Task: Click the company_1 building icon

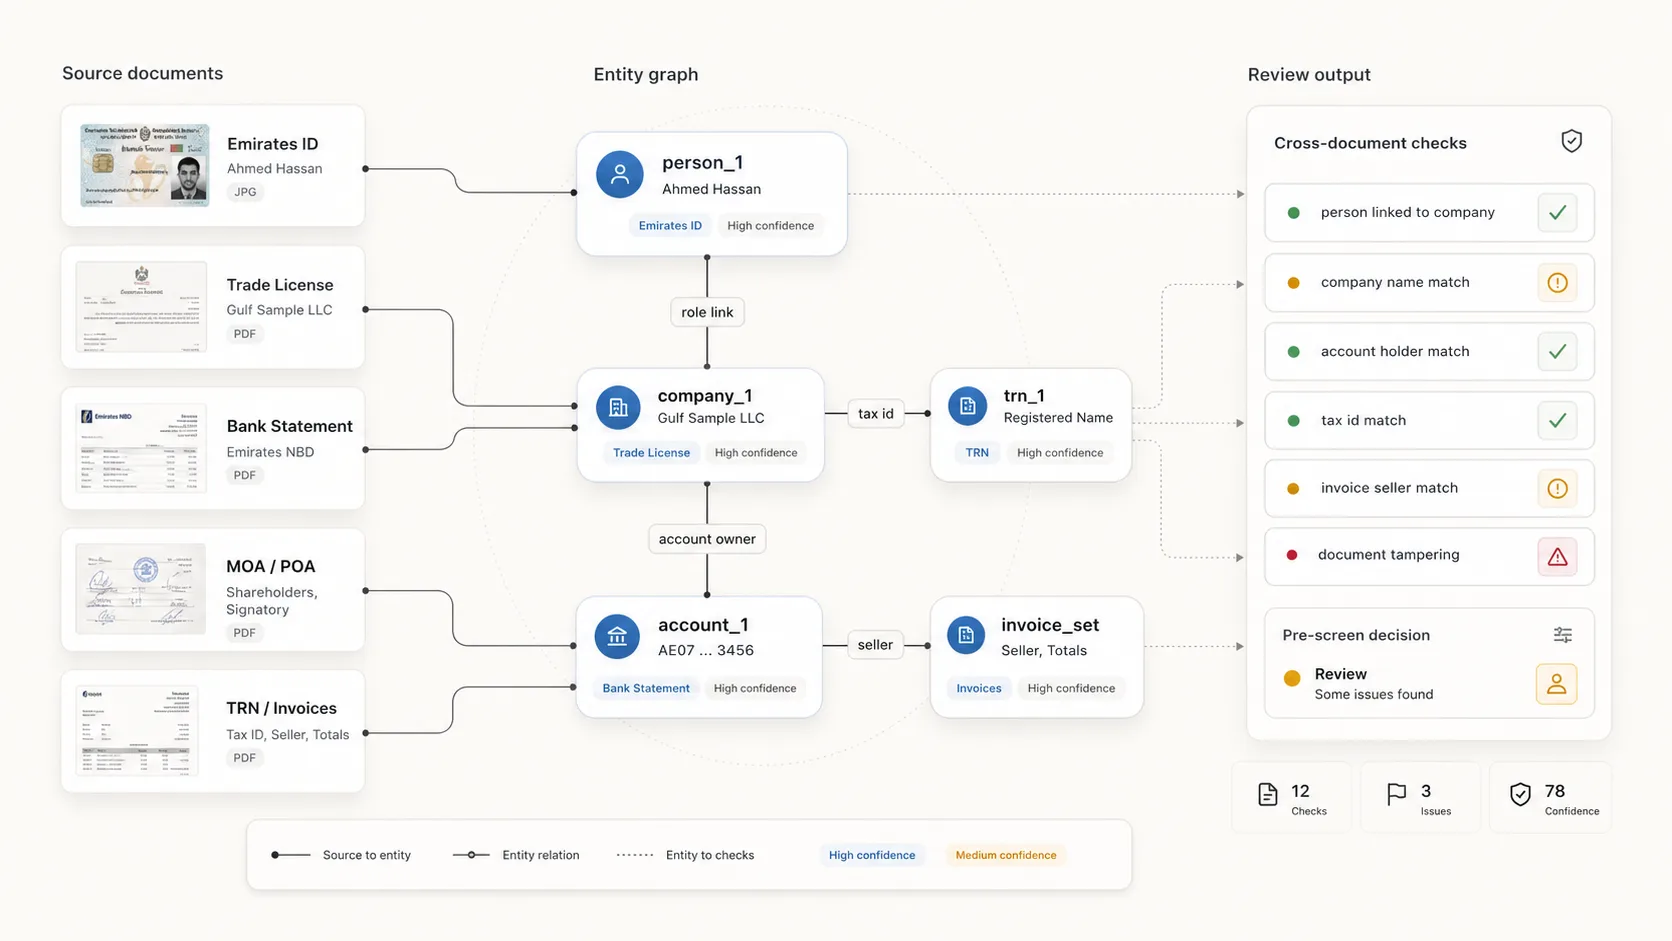Action: pyautogui.click(x=618, y=407)
